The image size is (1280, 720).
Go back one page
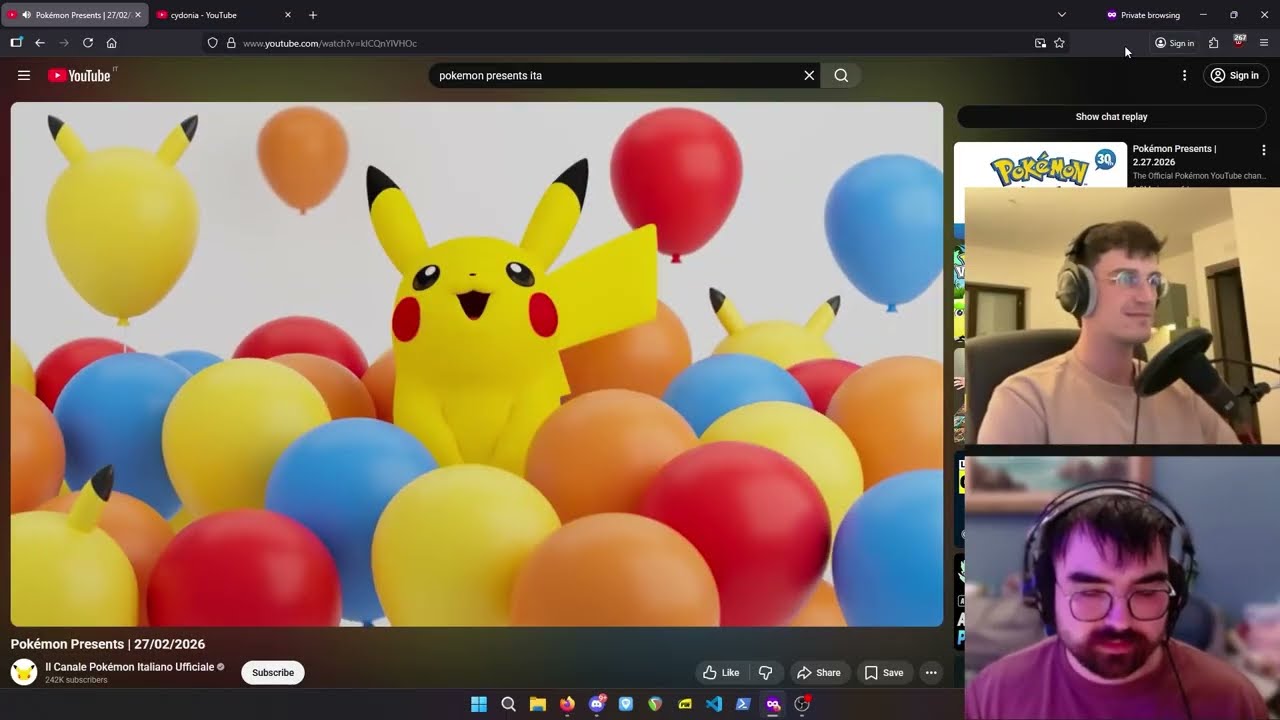pyautogui.click(x=40, y=43)
